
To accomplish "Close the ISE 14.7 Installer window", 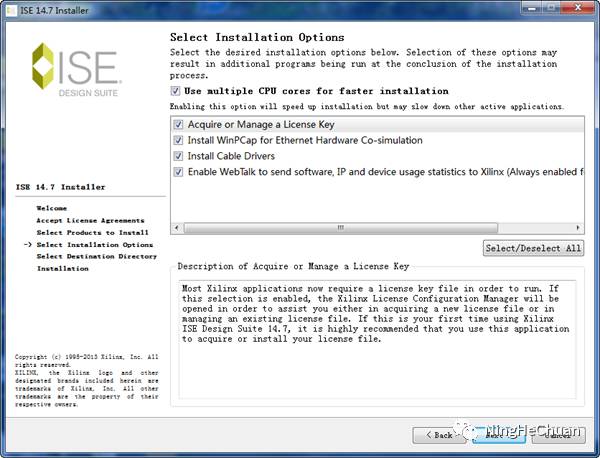I will click(578, 8).
